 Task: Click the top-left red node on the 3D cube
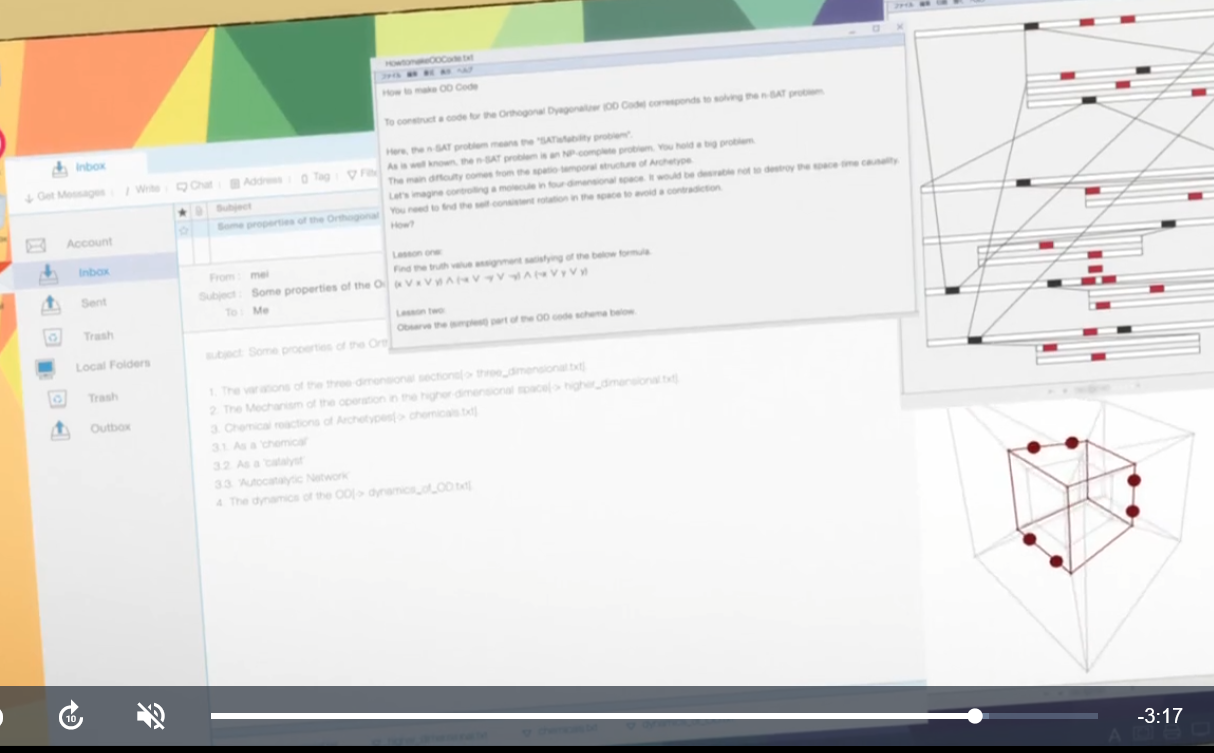1034,449
